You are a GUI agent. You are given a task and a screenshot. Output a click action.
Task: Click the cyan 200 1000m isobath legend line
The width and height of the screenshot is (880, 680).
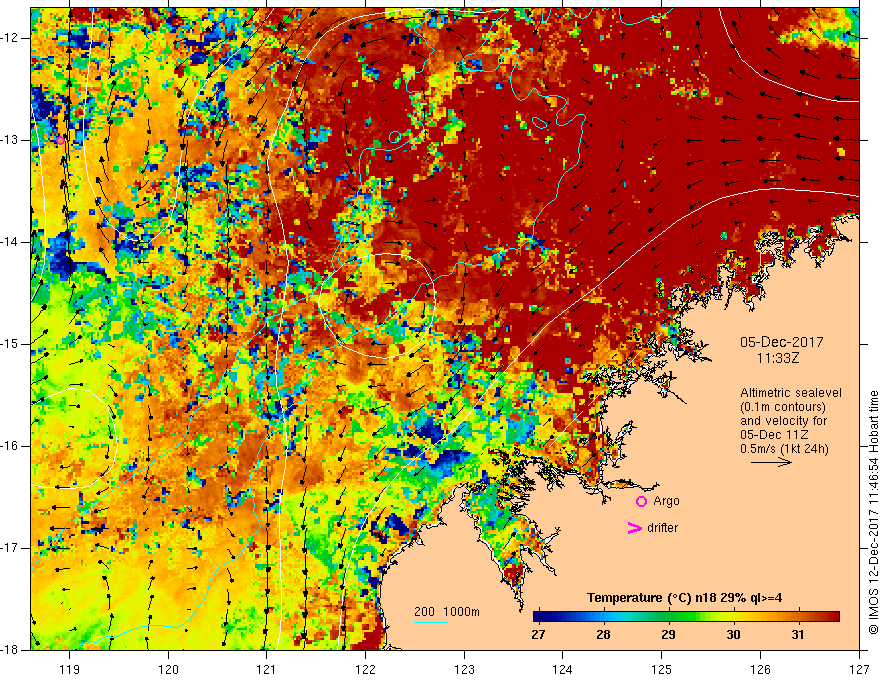(x=430, y=622)
